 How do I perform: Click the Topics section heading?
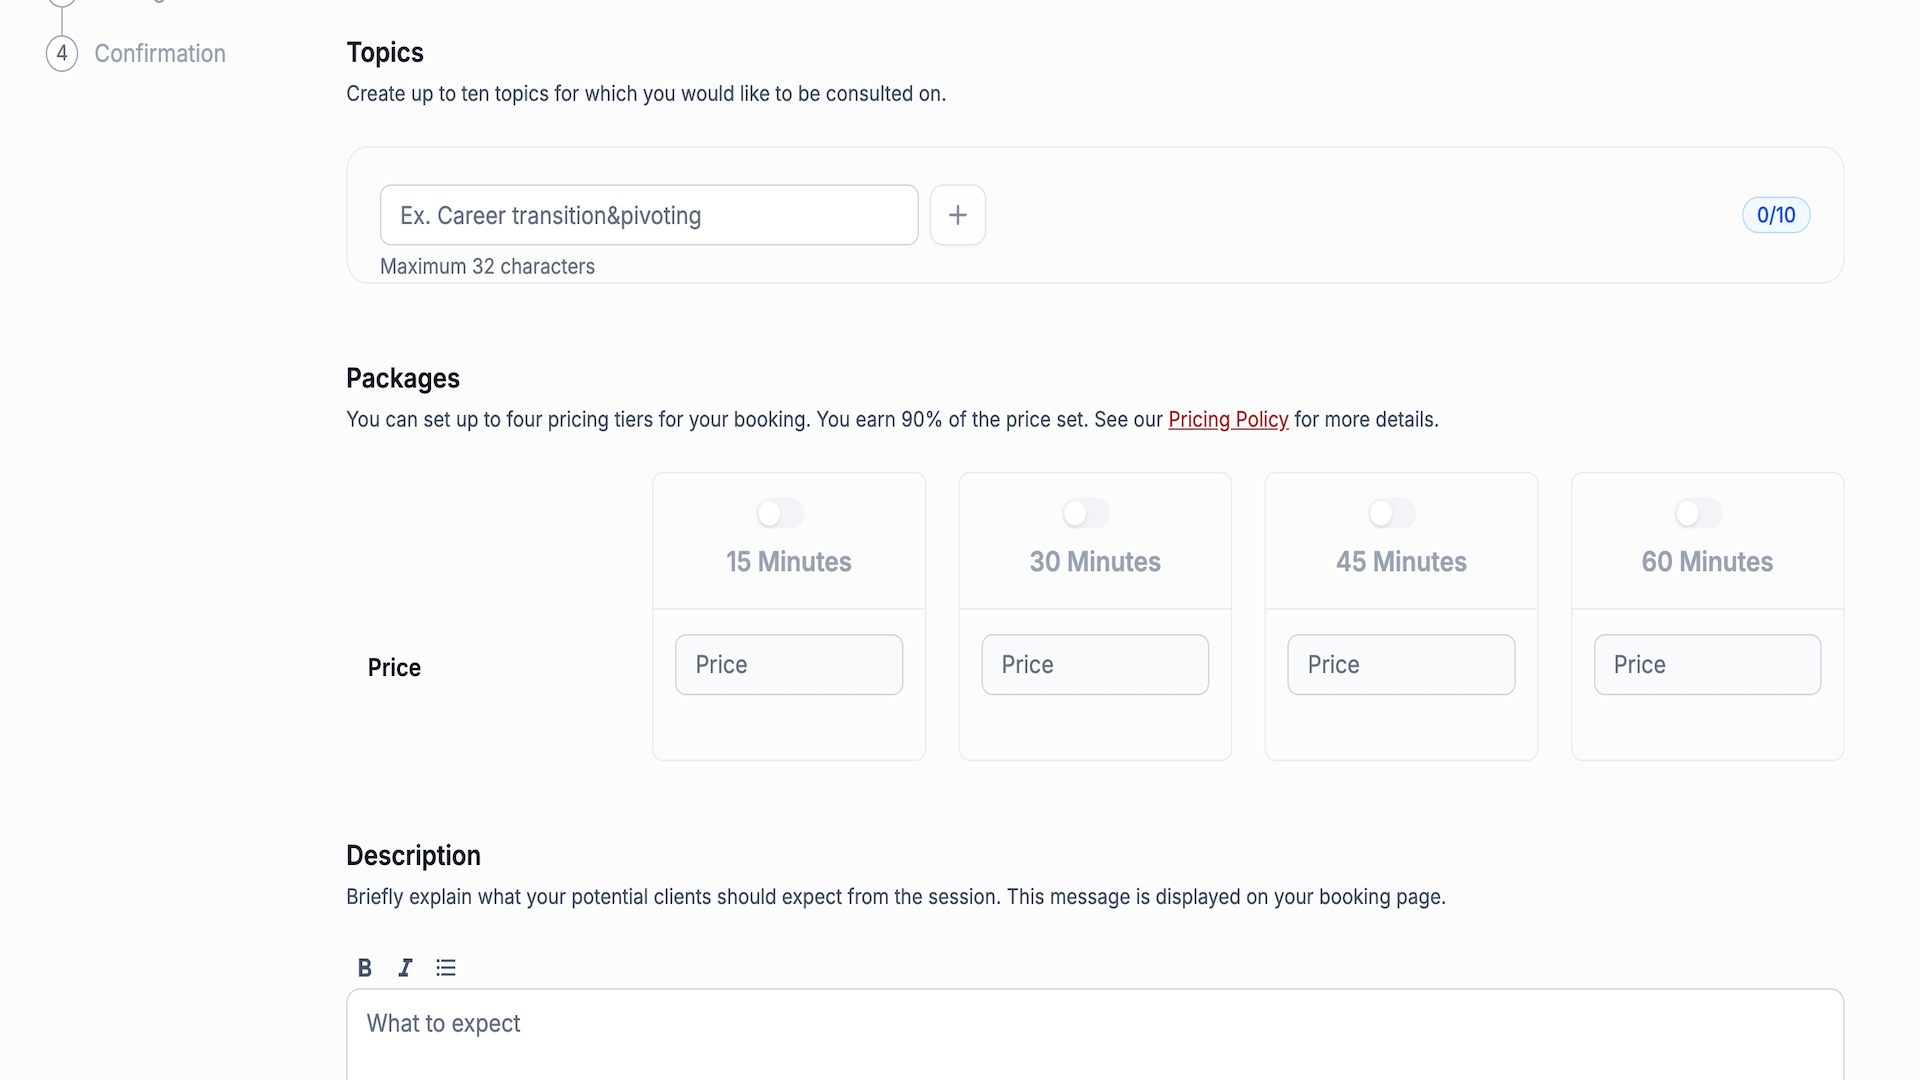(385, 52)
